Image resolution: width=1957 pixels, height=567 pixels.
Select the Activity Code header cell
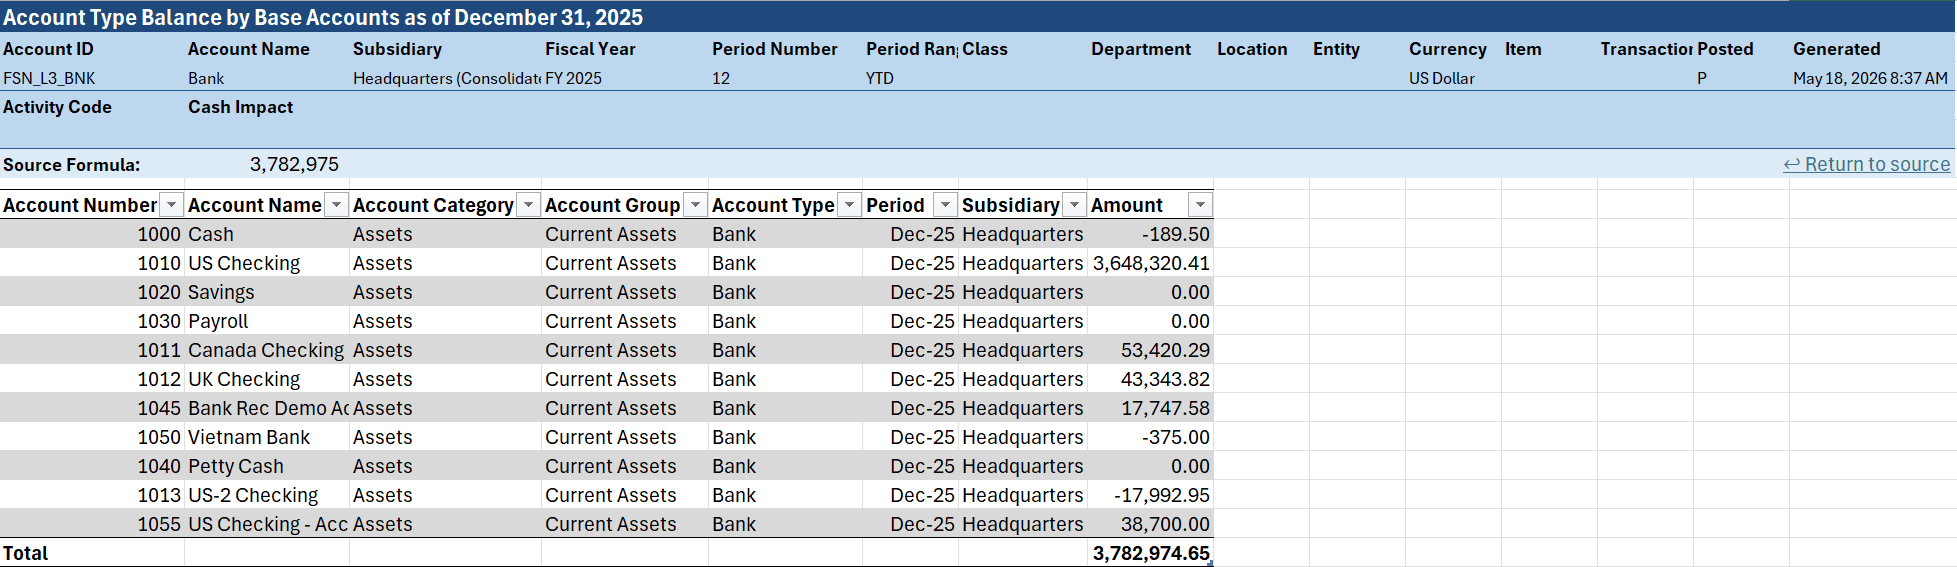pos(92,107)
